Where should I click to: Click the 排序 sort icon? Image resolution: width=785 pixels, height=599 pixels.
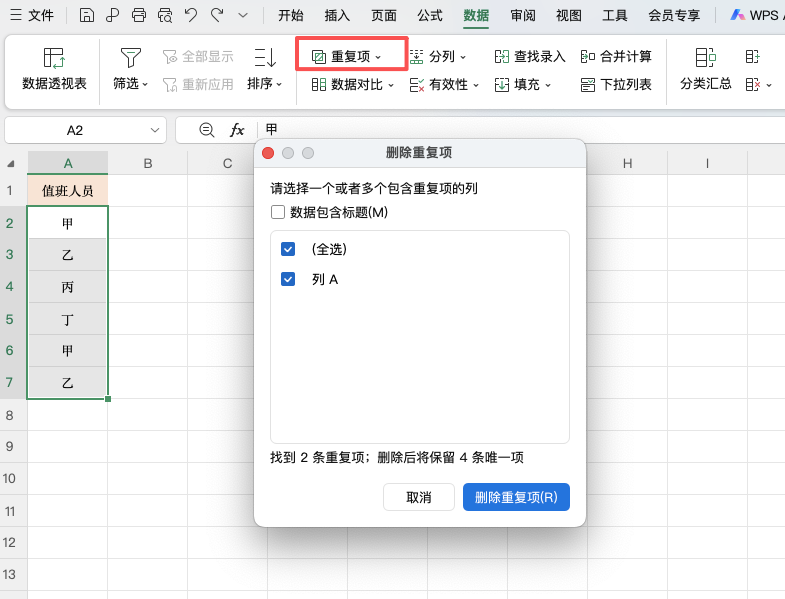[x=265, y=57]
